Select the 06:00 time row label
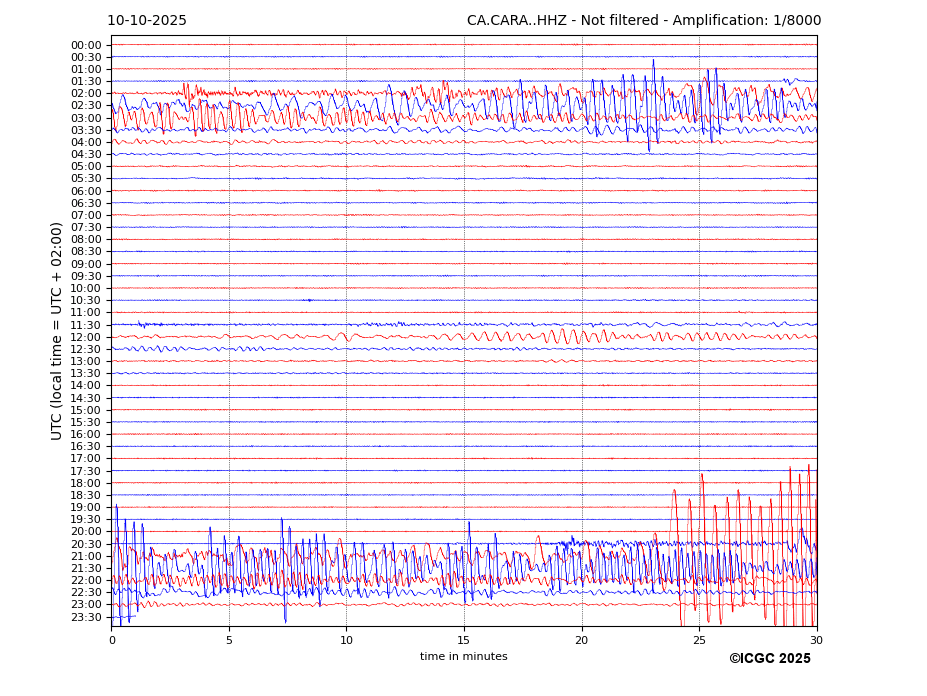 click(86, 191)
